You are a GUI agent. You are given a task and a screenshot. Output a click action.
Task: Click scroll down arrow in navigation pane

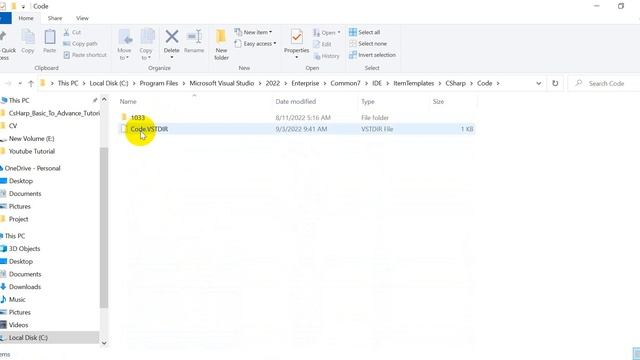tap(104, 343)
